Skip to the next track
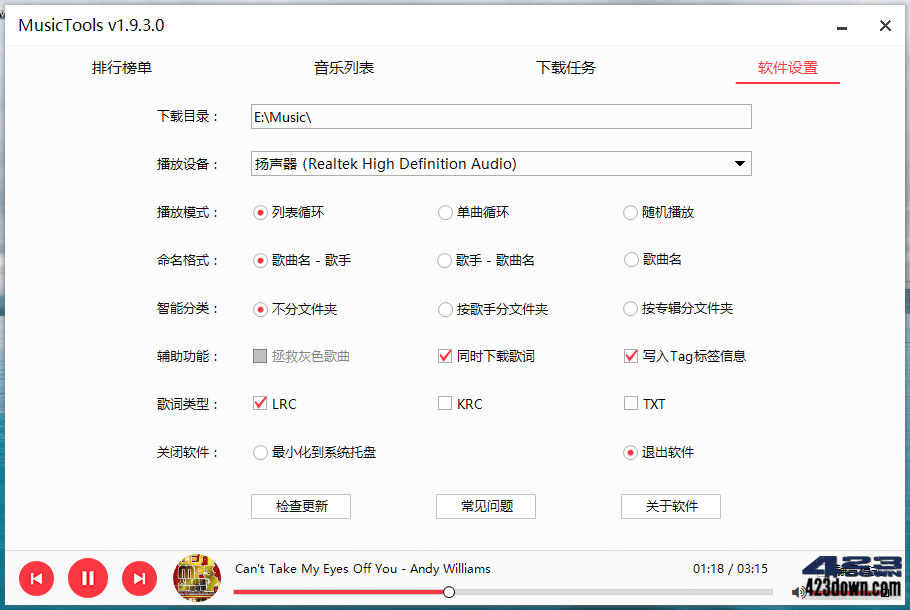 [x=139, y=578]
